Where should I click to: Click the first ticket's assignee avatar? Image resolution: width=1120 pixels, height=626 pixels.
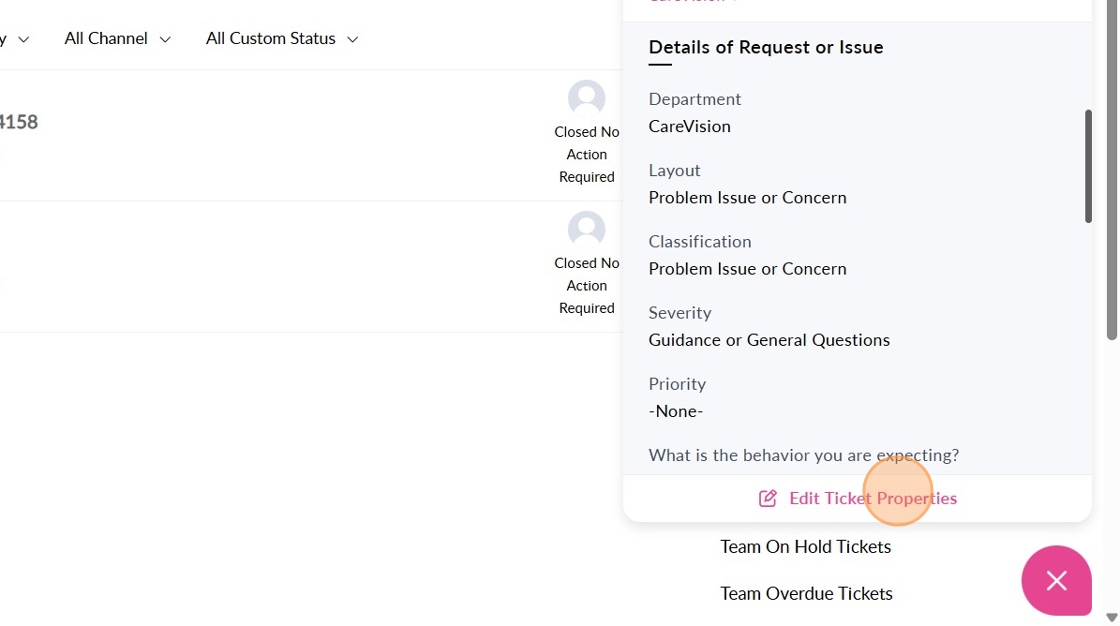coord(587,98)
